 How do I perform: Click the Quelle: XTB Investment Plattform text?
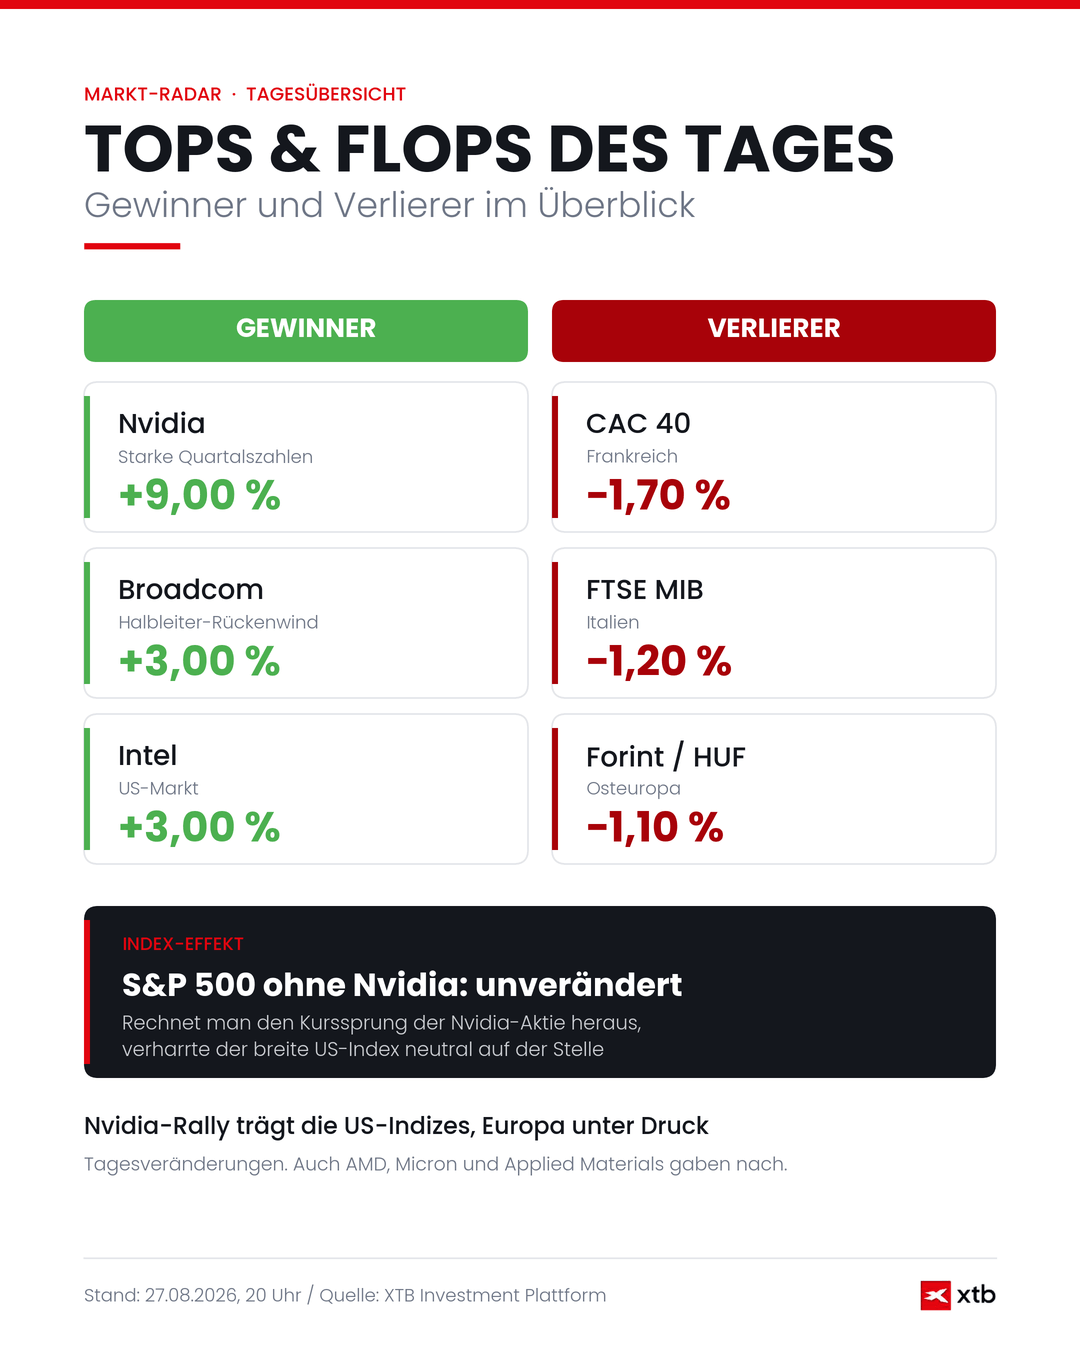(463, 1295)
